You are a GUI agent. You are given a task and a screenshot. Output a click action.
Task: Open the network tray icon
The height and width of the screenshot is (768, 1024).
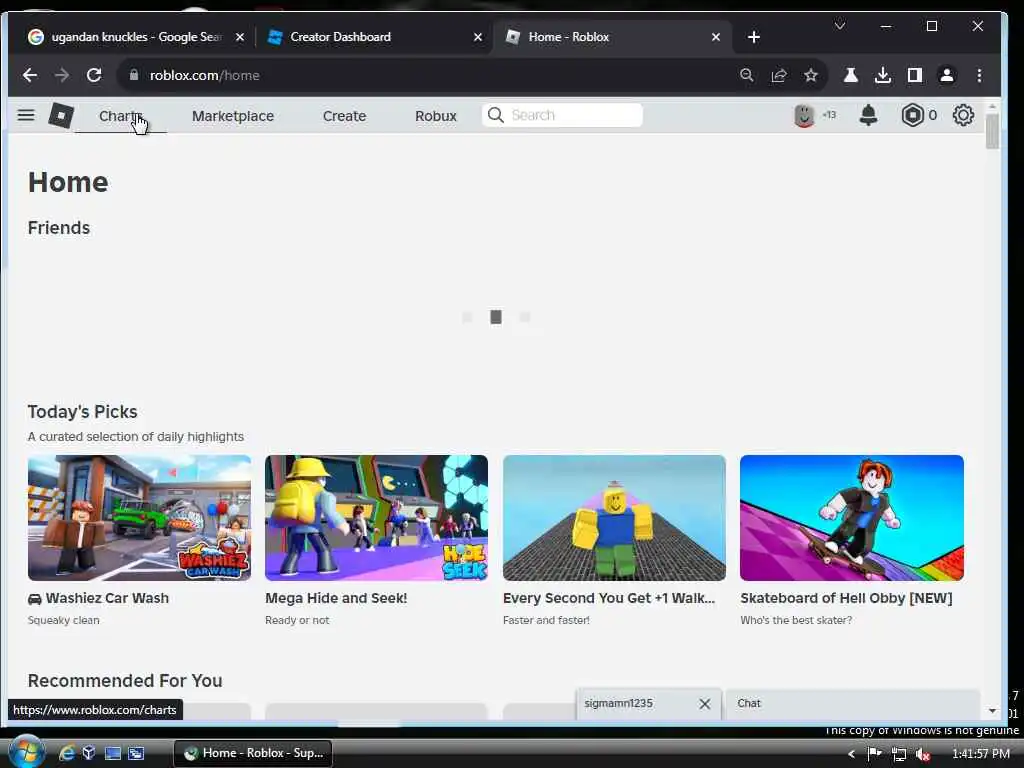click(x=899, y=754)
